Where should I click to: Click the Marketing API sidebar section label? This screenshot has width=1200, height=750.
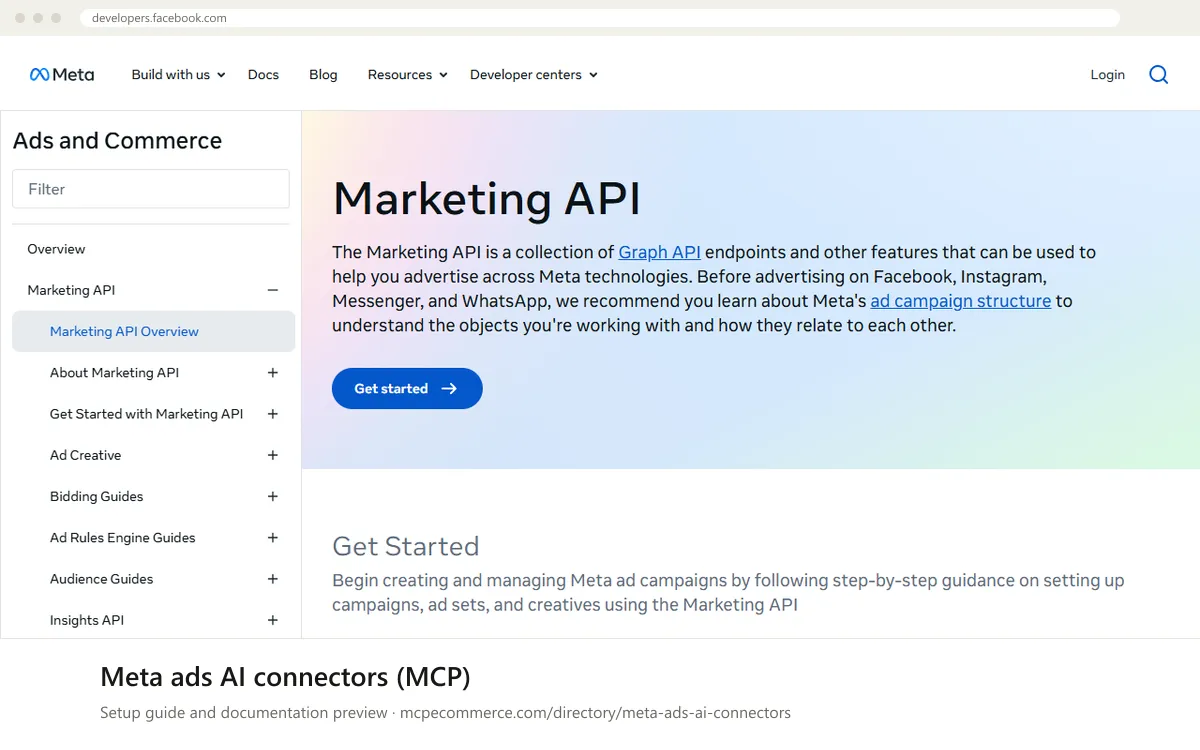[x=71, y=290]
